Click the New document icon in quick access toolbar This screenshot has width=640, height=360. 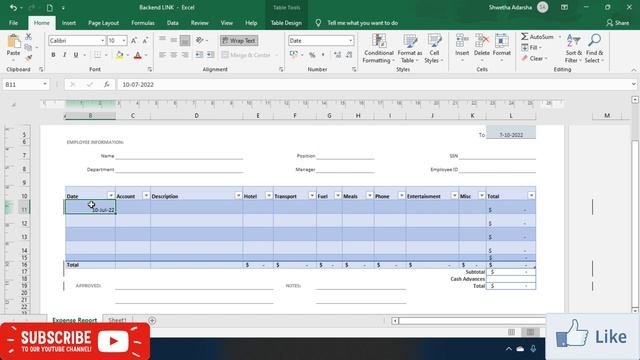click(x=49, y=7)
